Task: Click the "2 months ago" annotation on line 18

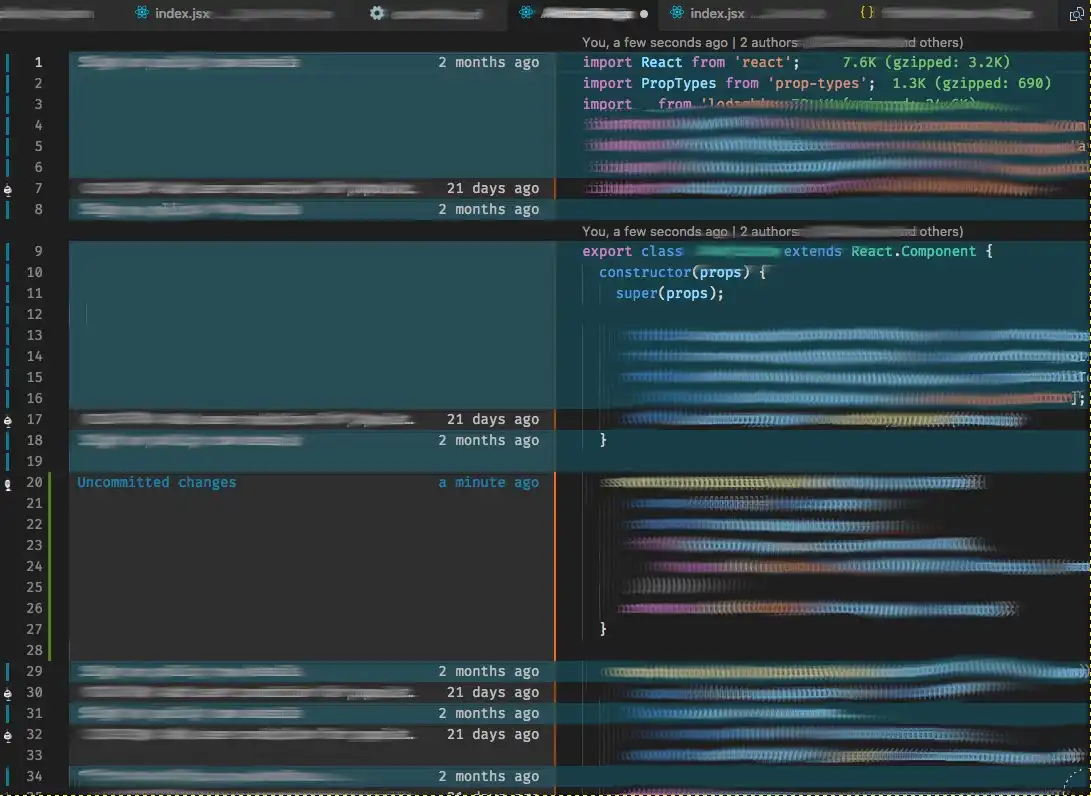Action: tap(488, 440)
